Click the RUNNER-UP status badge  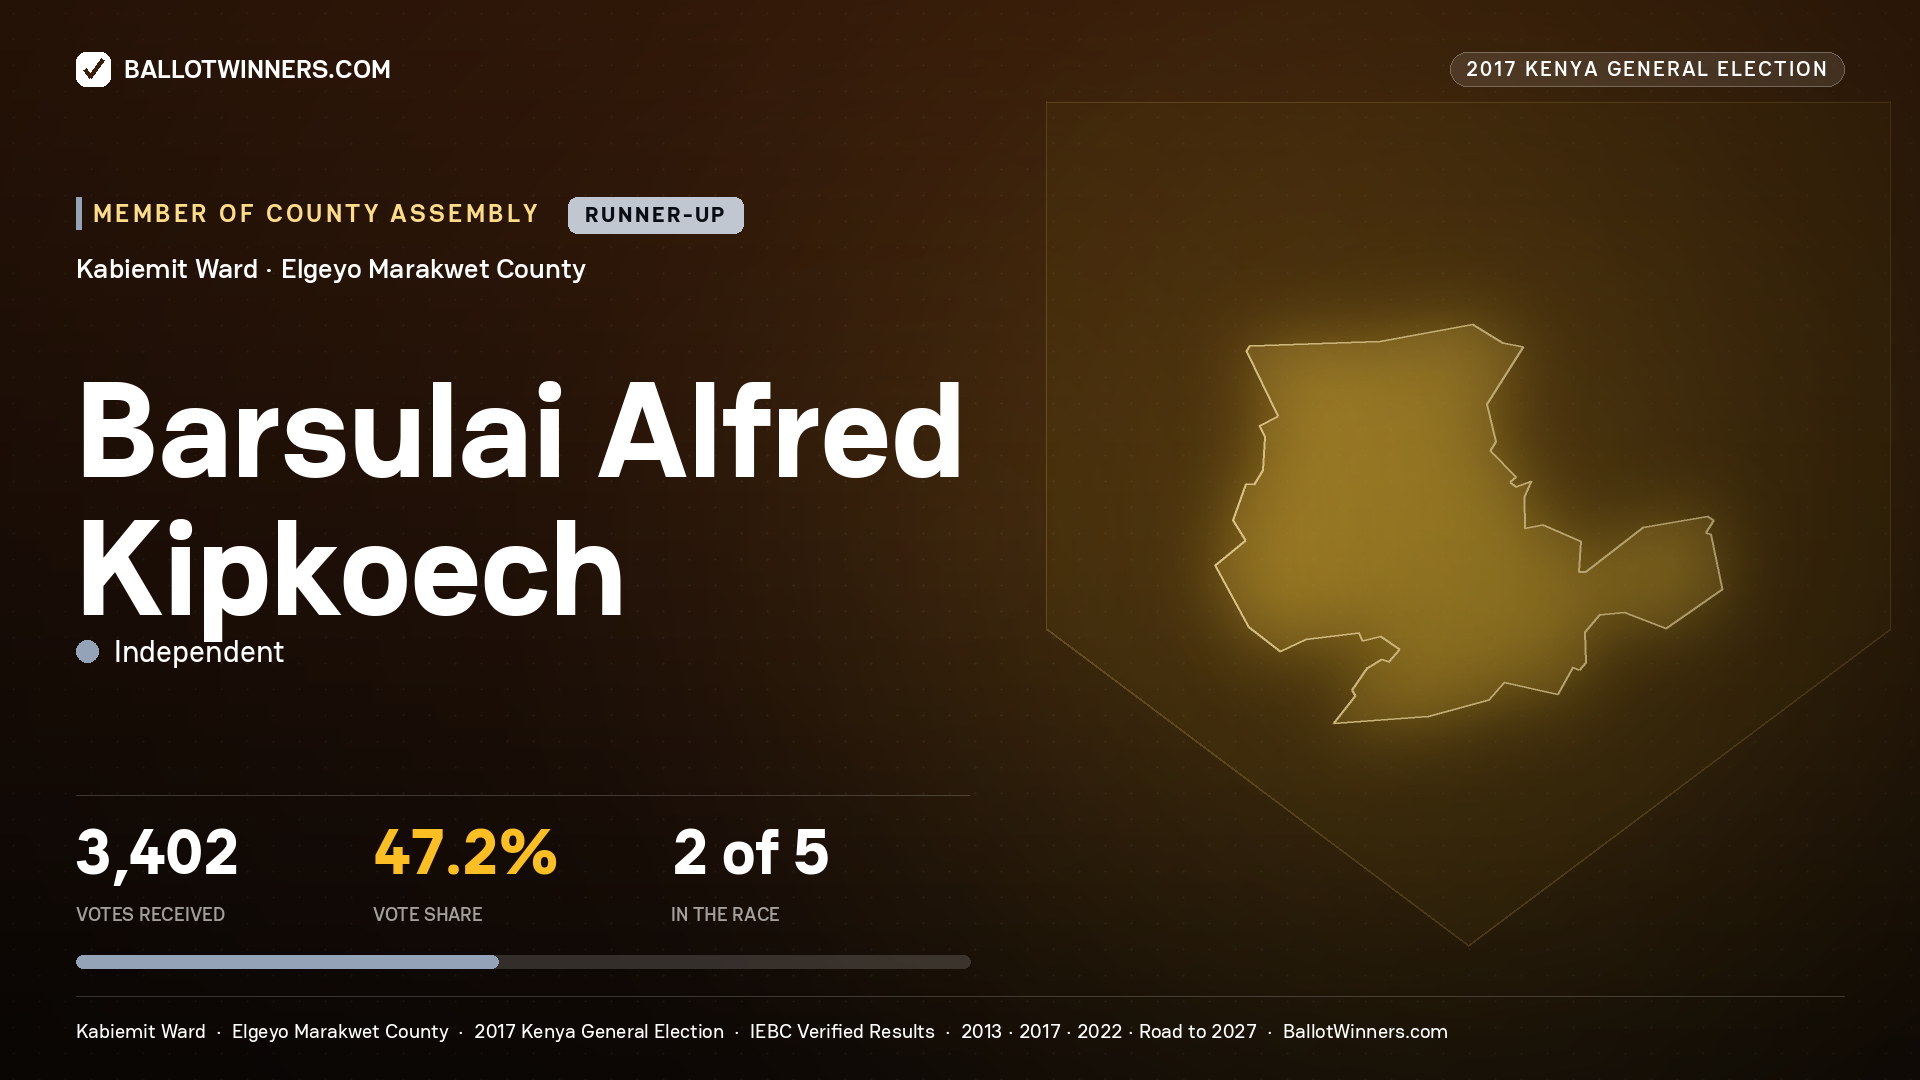655,215
